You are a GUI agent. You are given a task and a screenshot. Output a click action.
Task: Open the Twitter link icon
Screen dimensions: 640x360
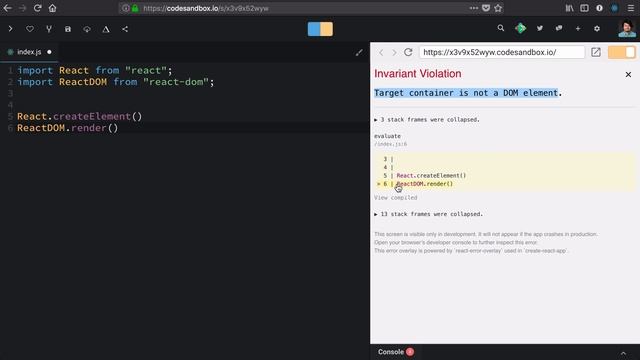pos(540,28)
